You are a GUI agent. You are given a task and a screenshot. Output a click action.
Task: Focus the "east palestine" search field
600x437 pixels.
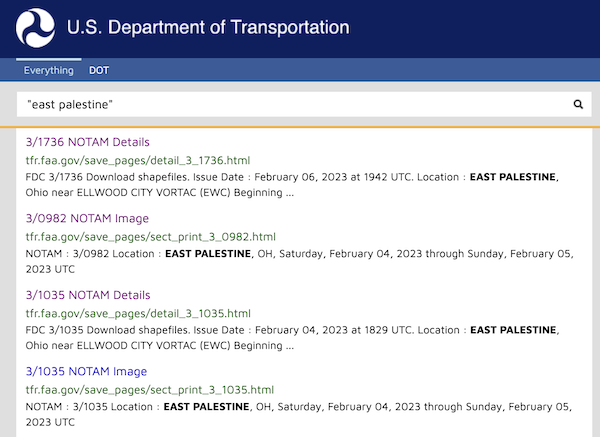tap(290, 104)
